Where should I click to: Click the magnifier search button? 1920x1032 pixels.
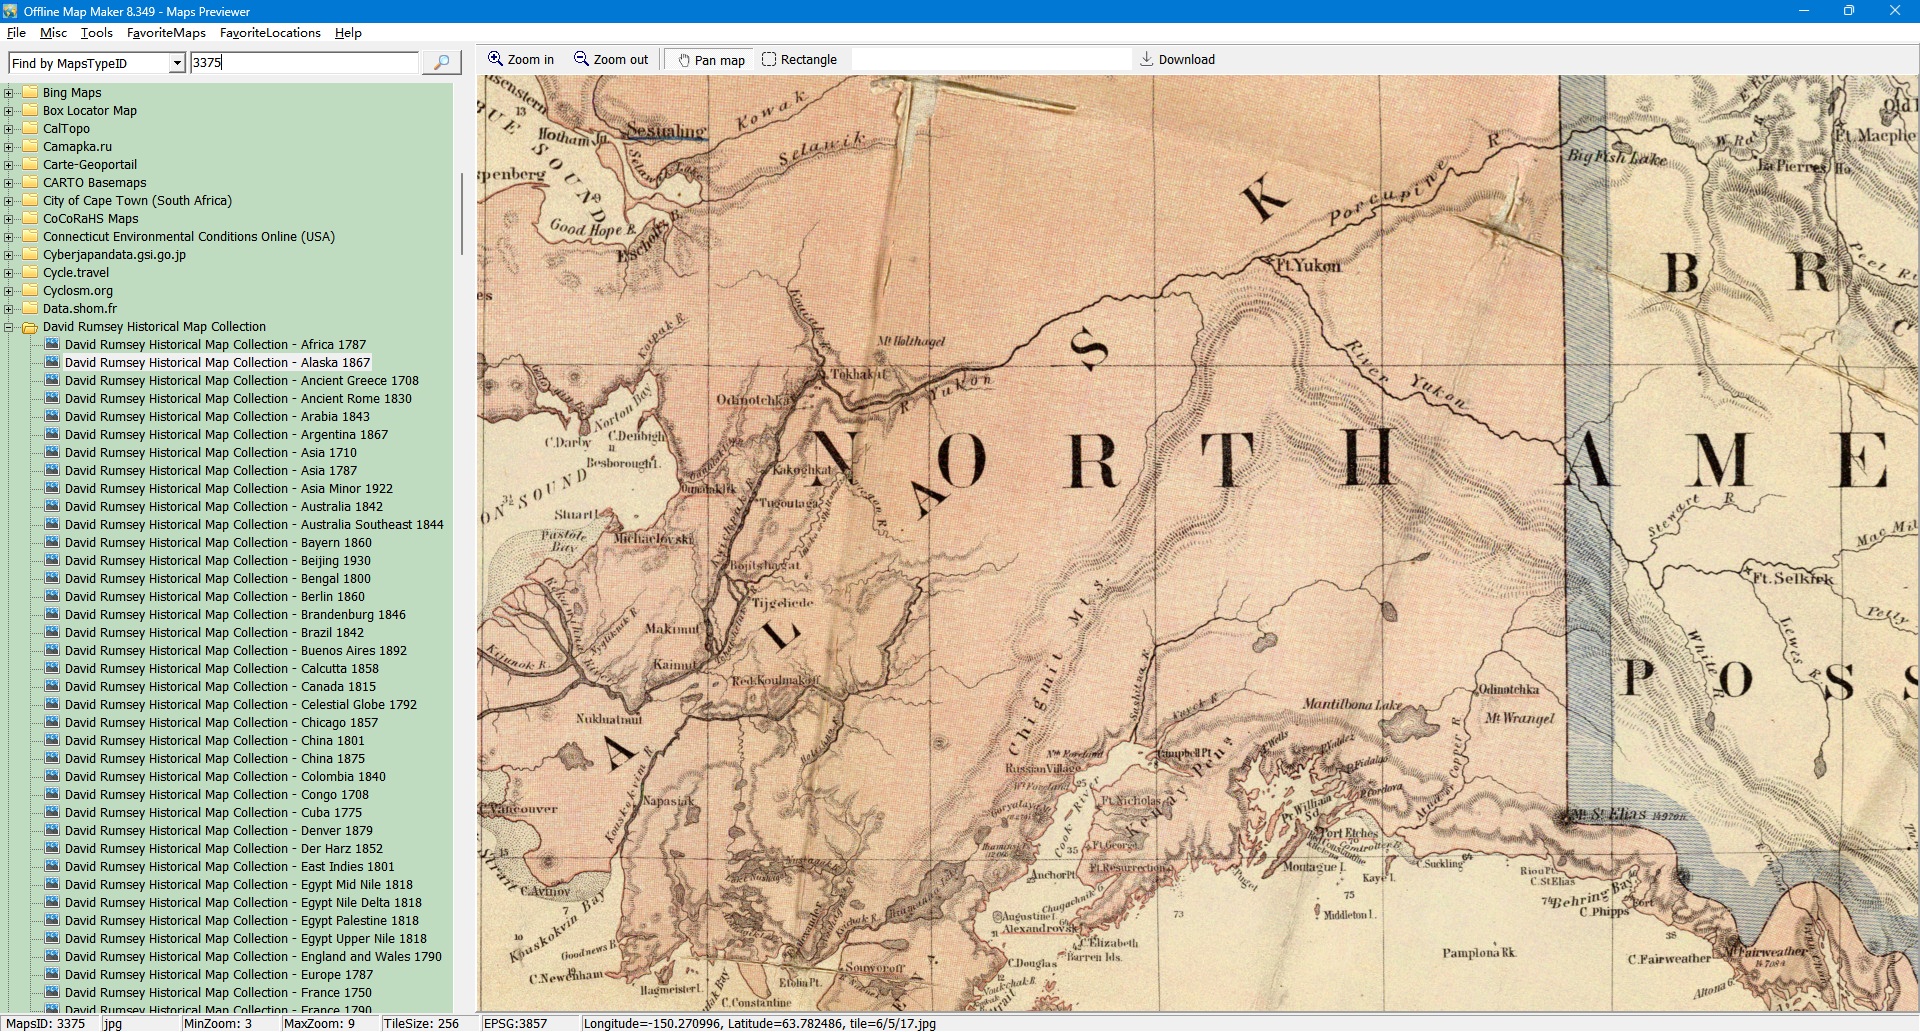click(x=441, y=63)
